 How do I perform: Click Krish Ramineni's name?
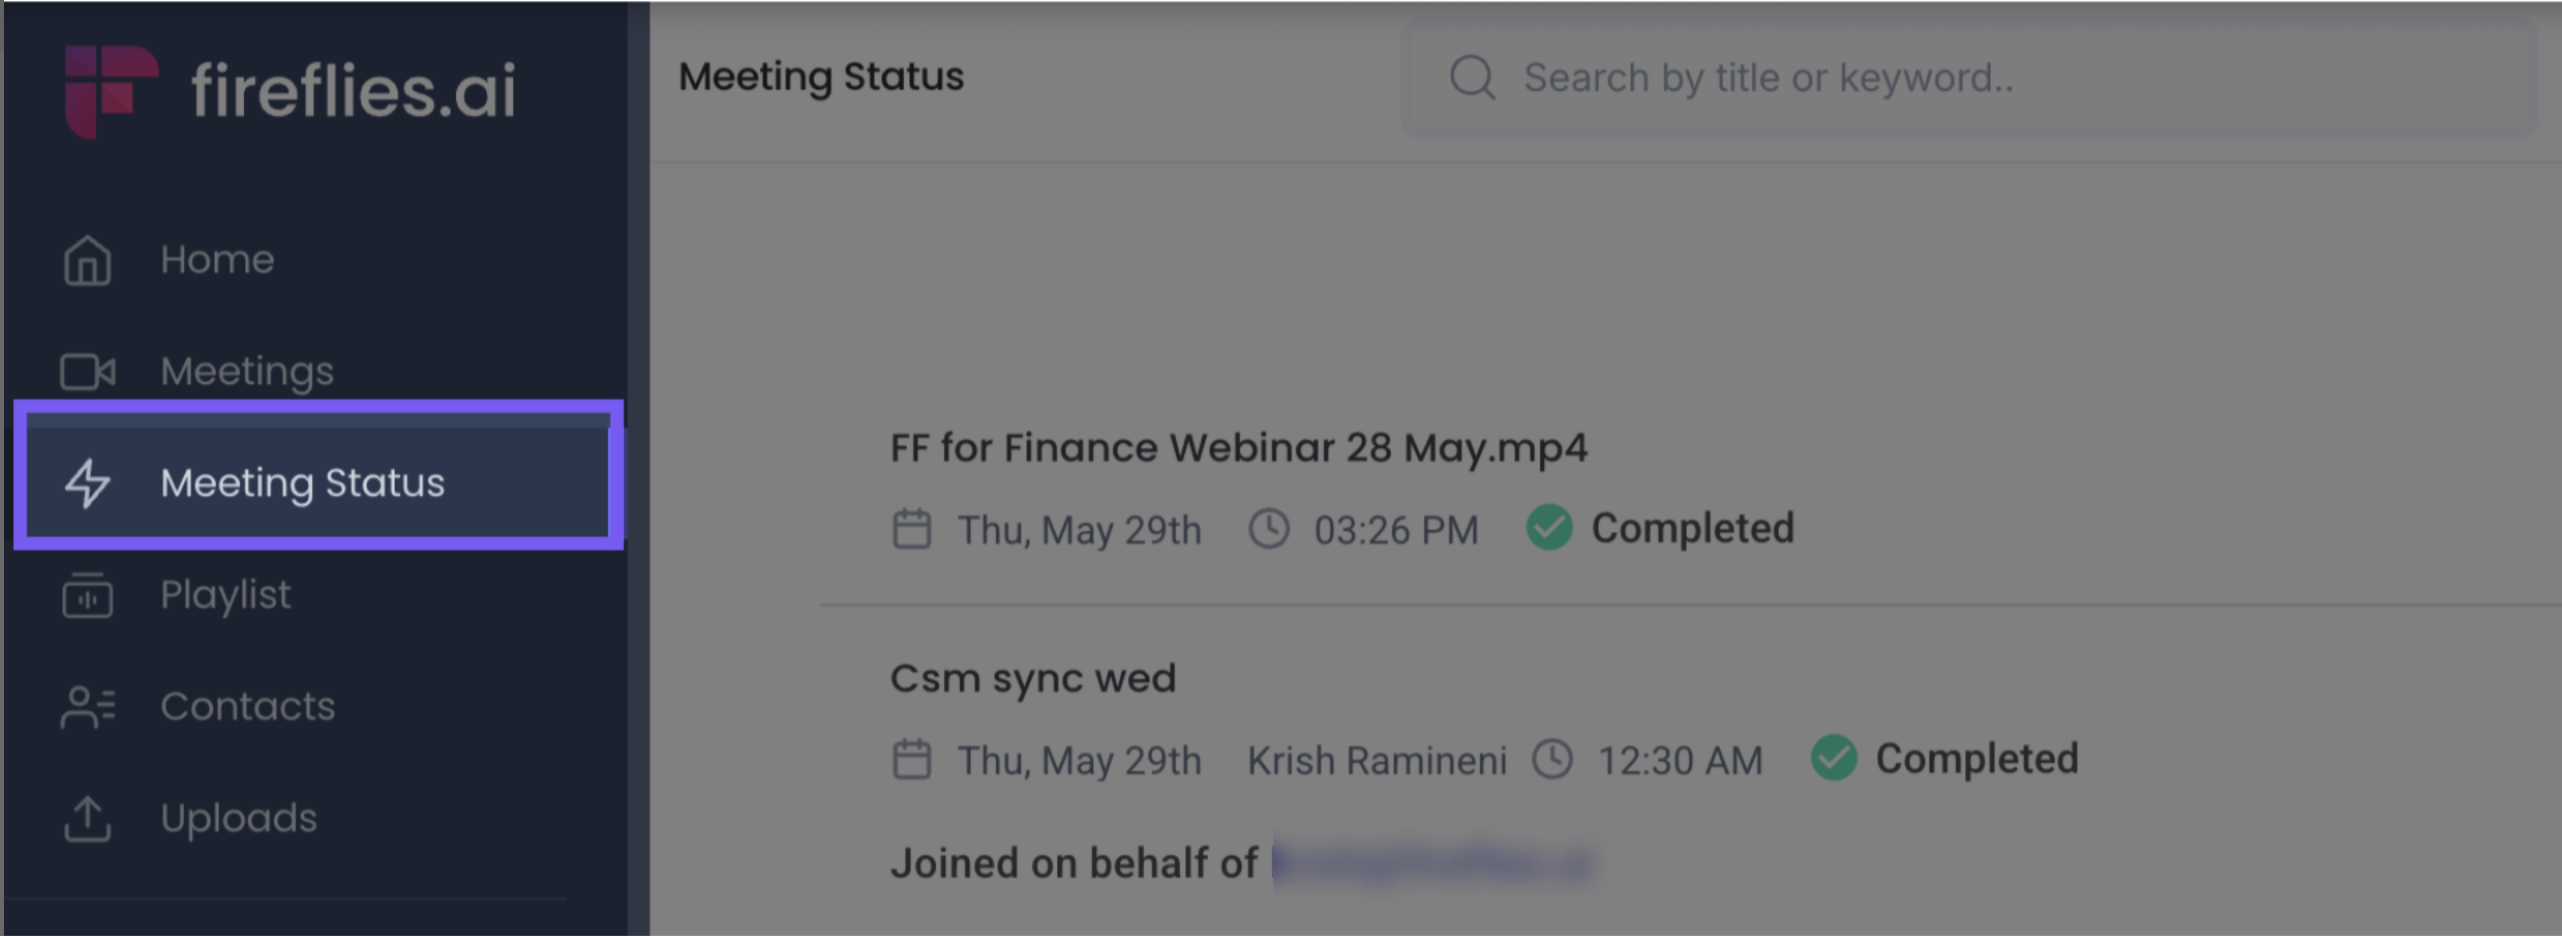tap(1376, 759)
